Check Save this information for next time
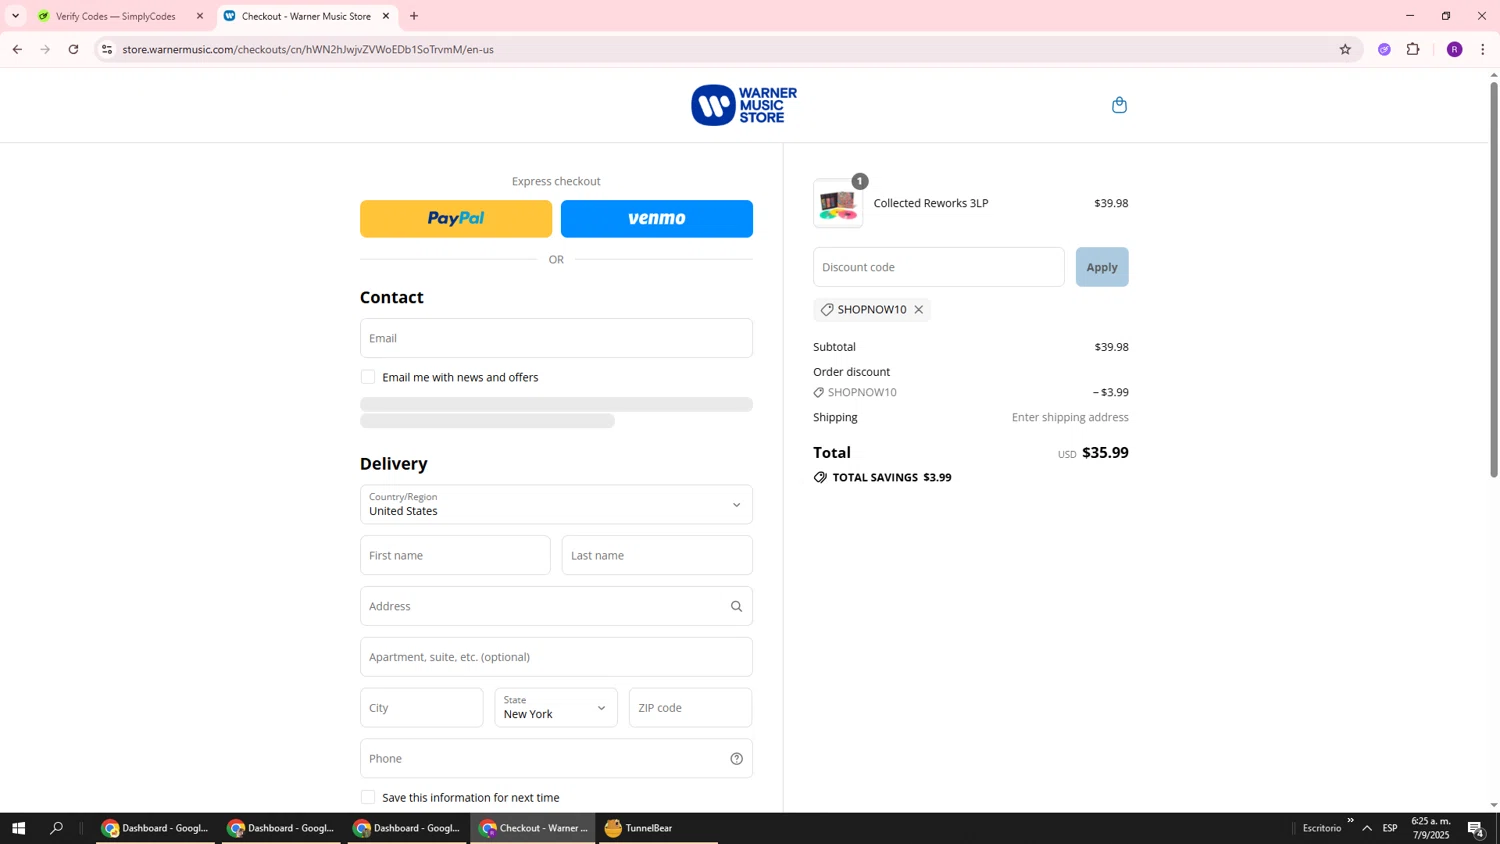1500x844 pixels. click(x=368, y=798)
